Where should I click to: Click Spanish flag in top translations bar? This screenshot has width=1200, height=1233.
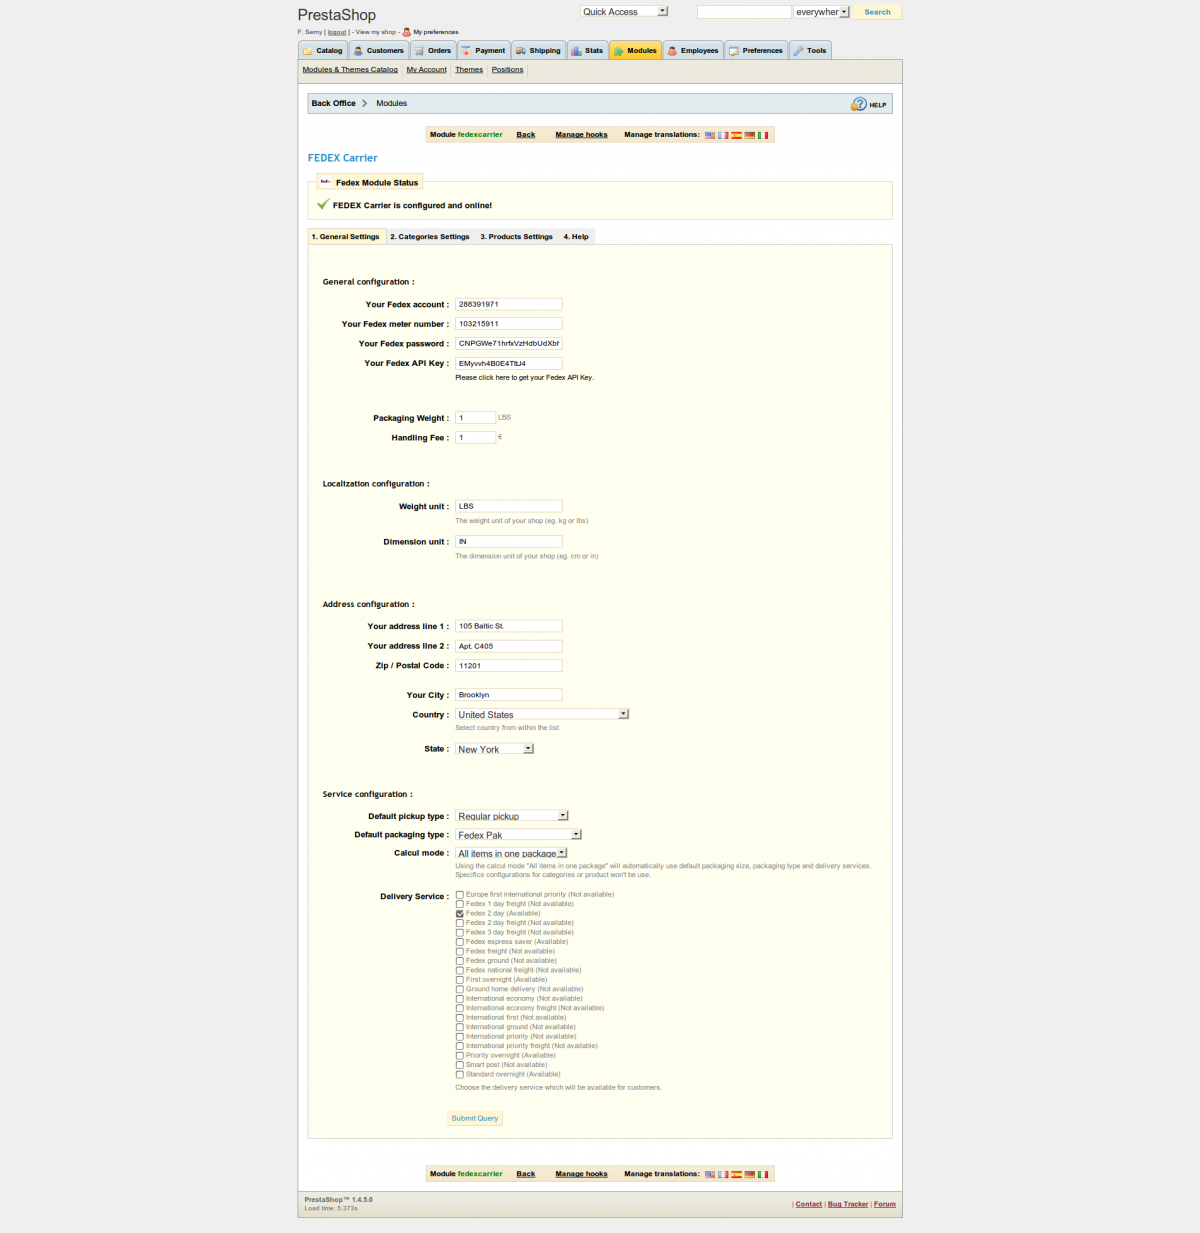[736, 135]
